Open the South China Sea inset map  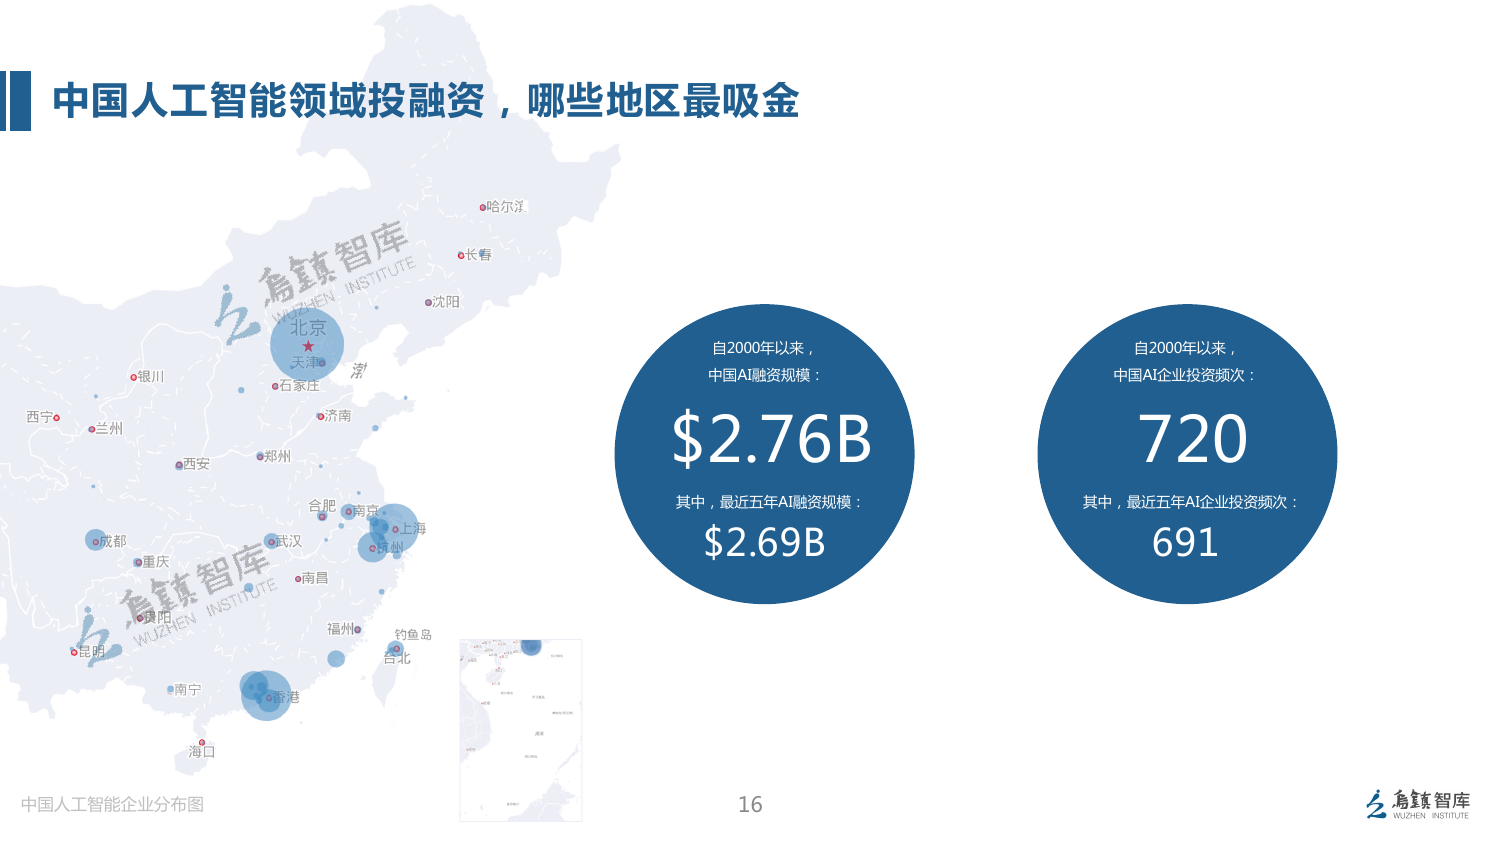[x=520, y=730]
